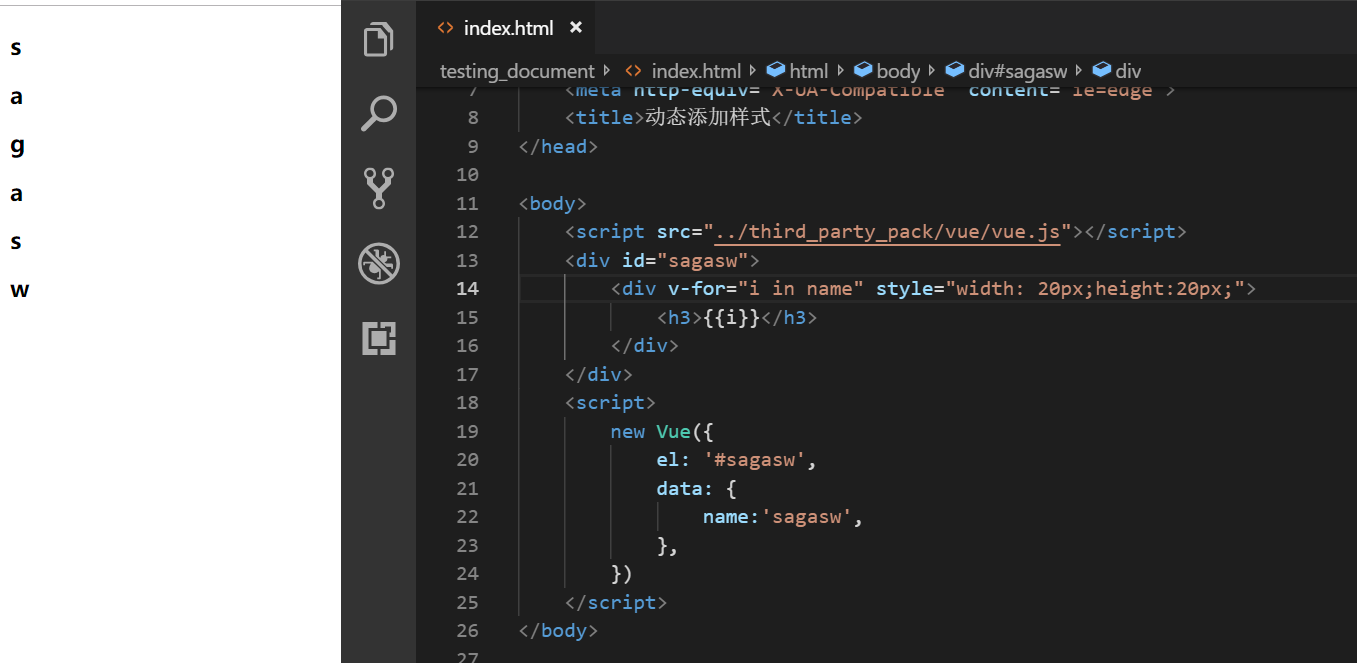This screenshot has height=663, width=1357.
Task: Click the breadcrumb arrow after html
Action: click(x=840, y=71)
